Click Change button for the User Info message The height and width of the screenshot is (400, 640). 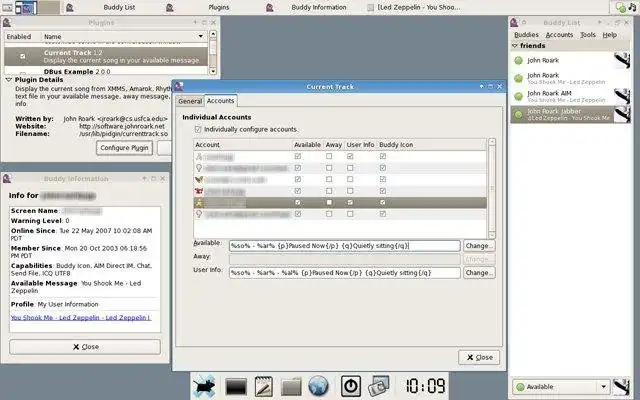[x=479, y=273]
